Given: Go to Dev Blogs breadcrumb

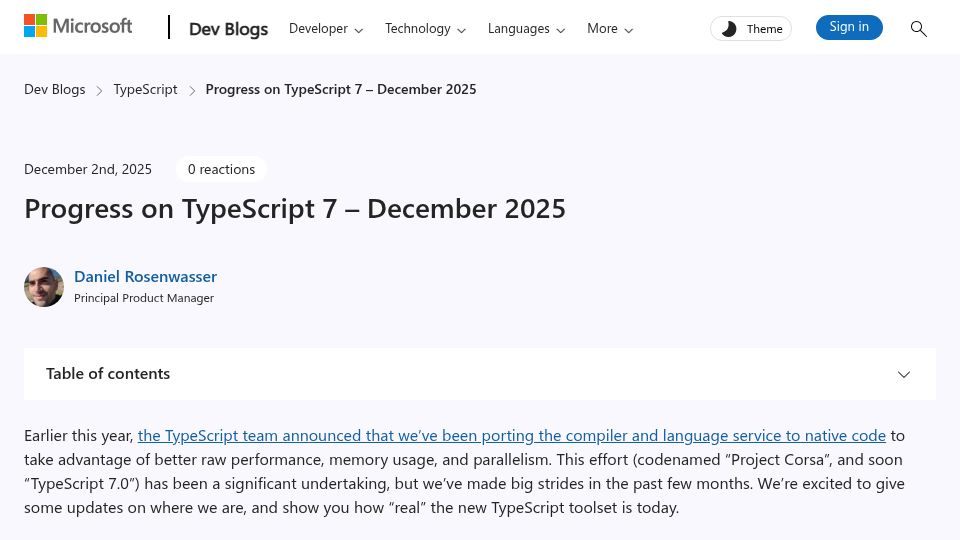Looking at the screenshot, I should point(54,89).
